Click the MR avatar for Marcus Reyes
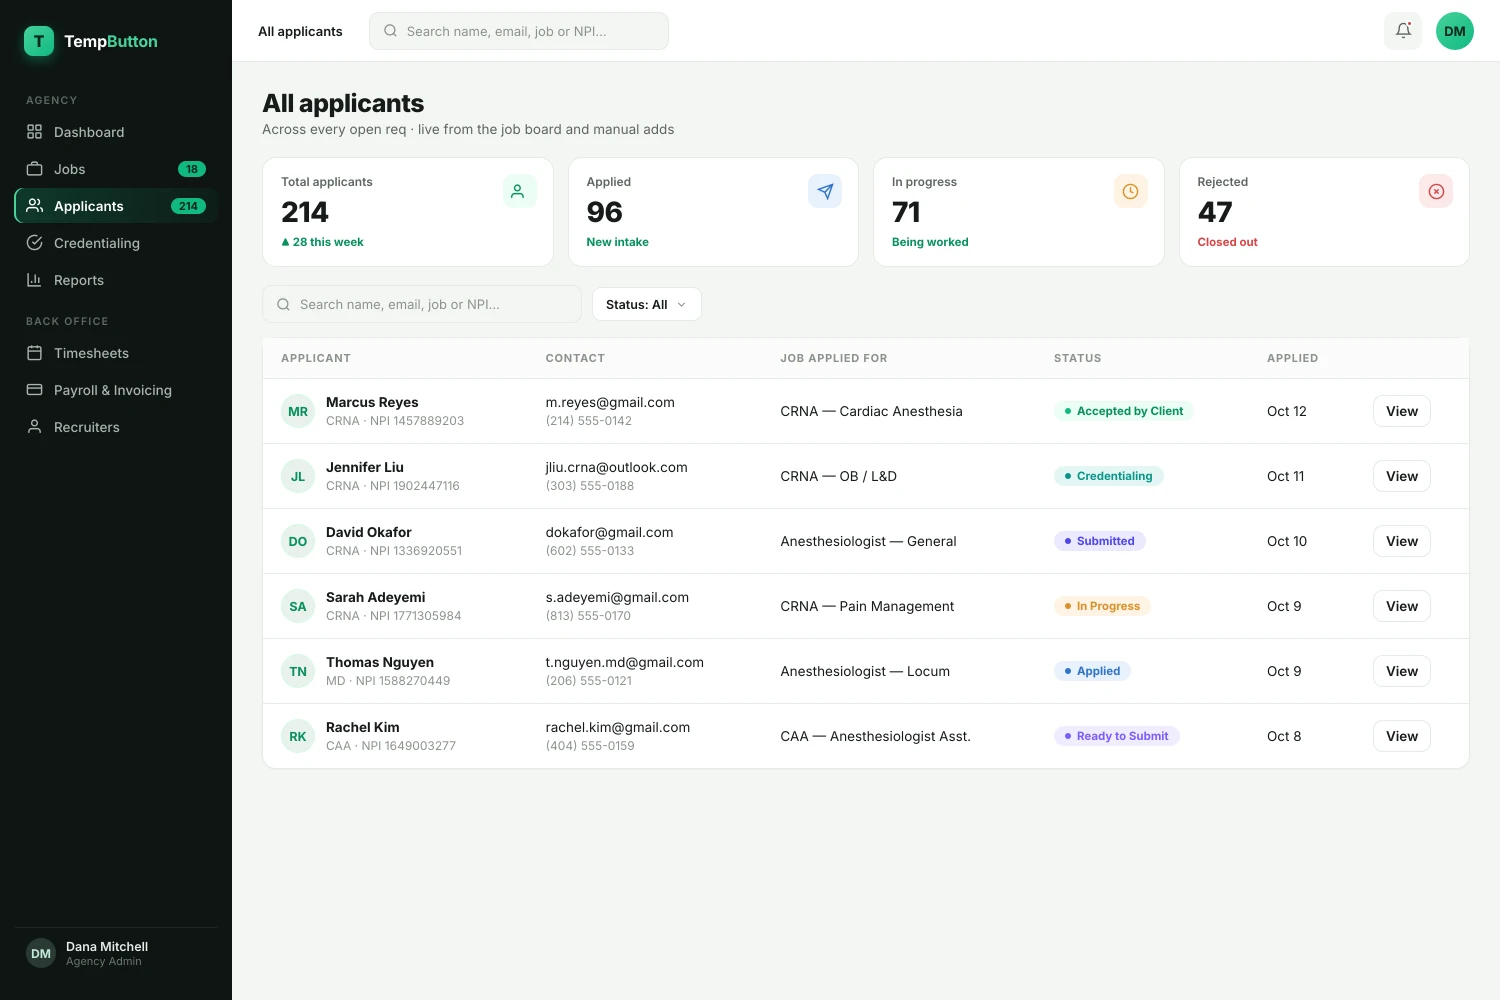 [x=298, y=411]
